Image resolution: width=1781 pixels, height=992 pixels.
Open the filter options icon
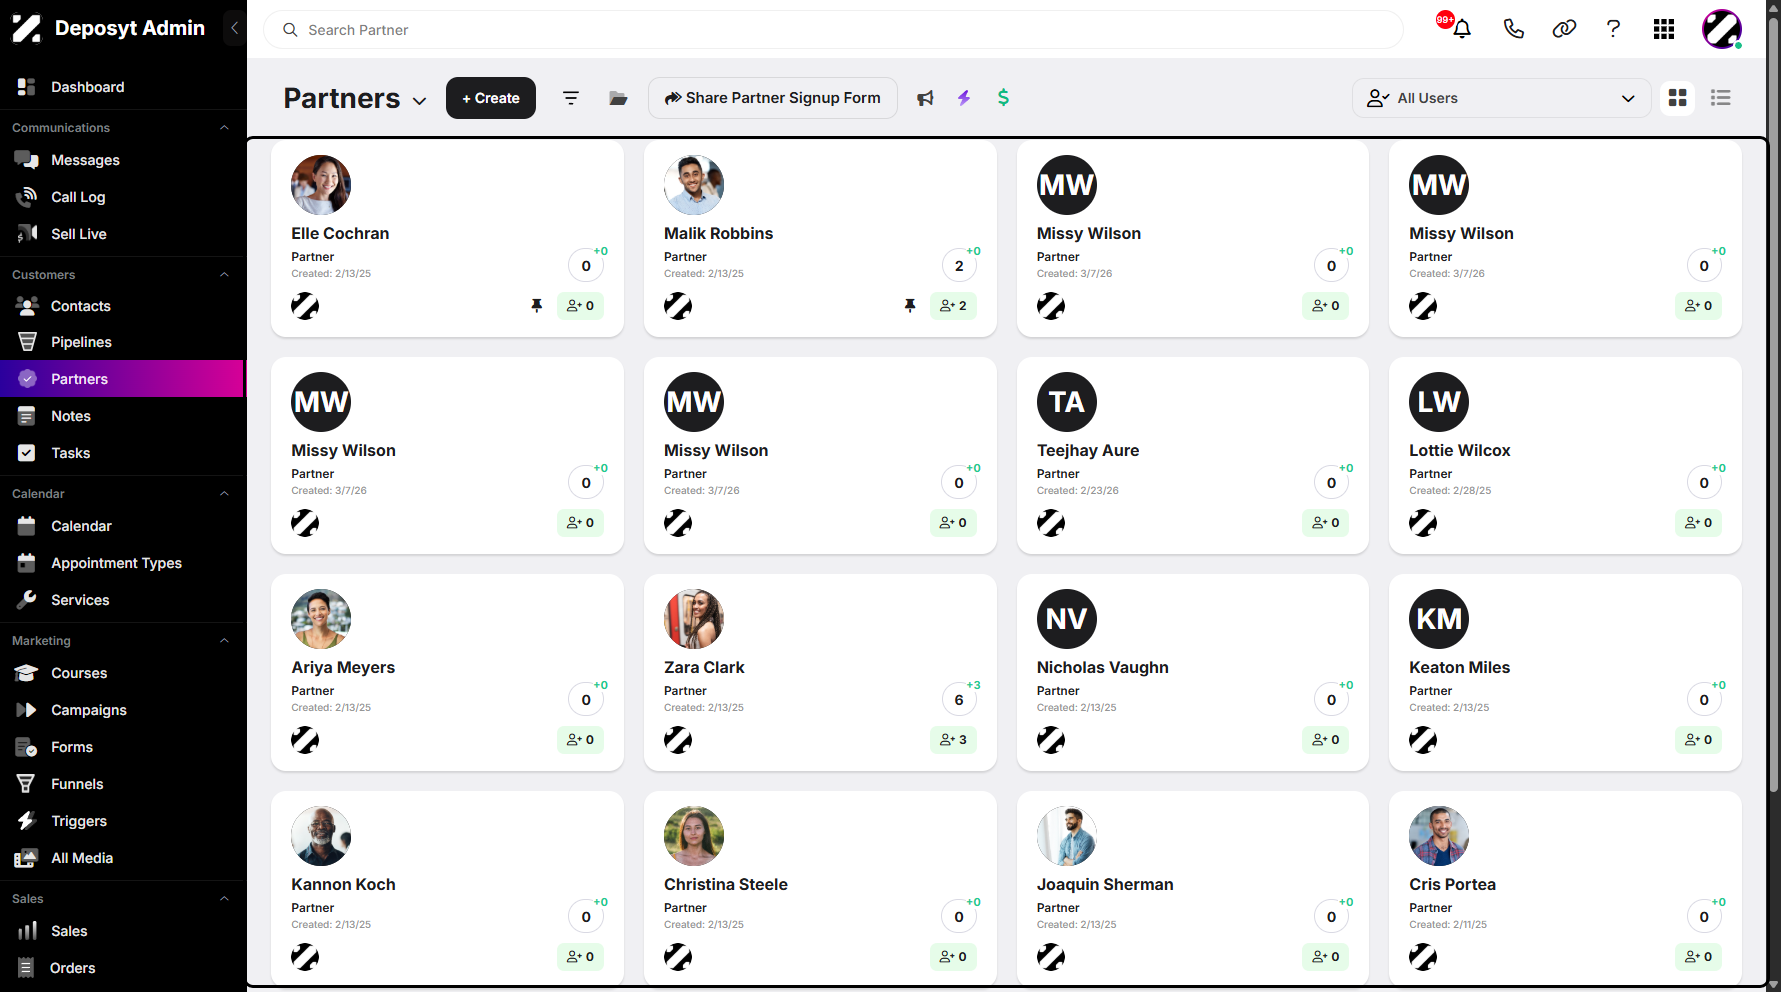click(x=571, y=98)
